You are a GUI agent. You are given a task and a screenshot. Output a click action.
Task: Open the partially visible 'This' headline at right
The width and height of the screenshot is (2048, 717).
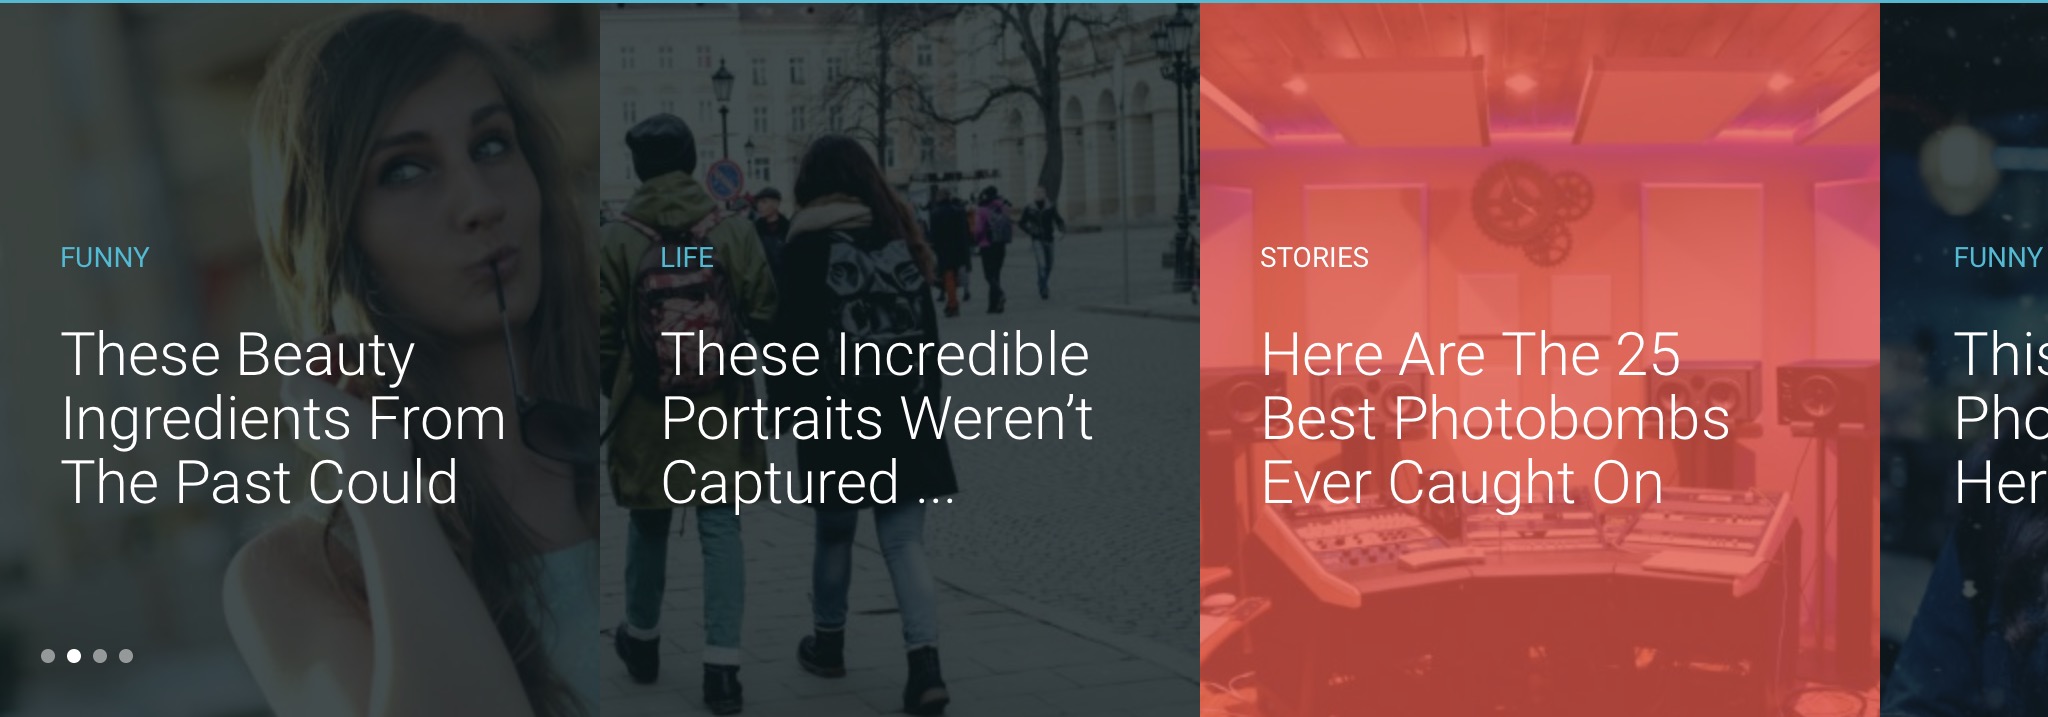2001,418
